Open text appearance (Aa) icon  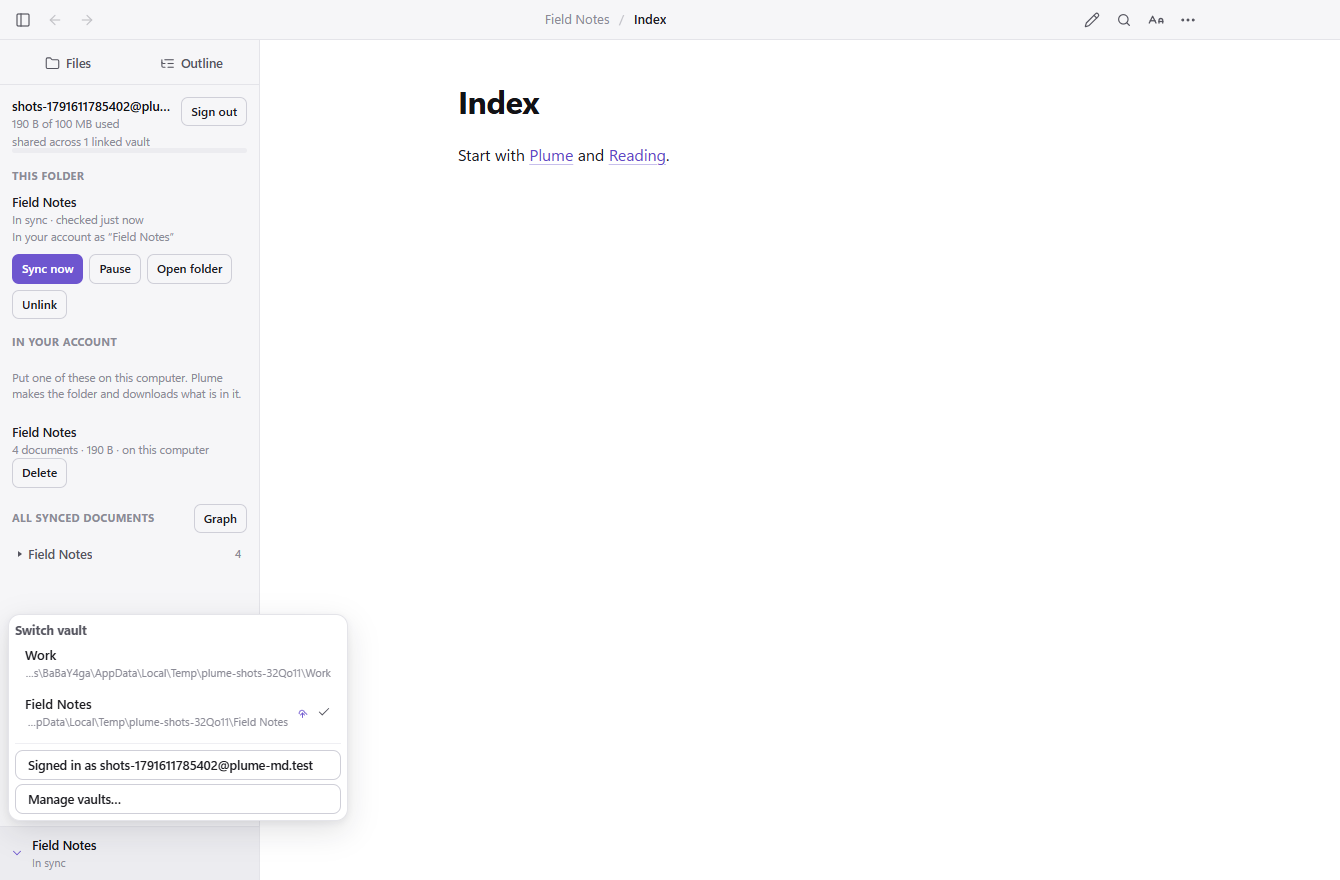point(1156,20)
